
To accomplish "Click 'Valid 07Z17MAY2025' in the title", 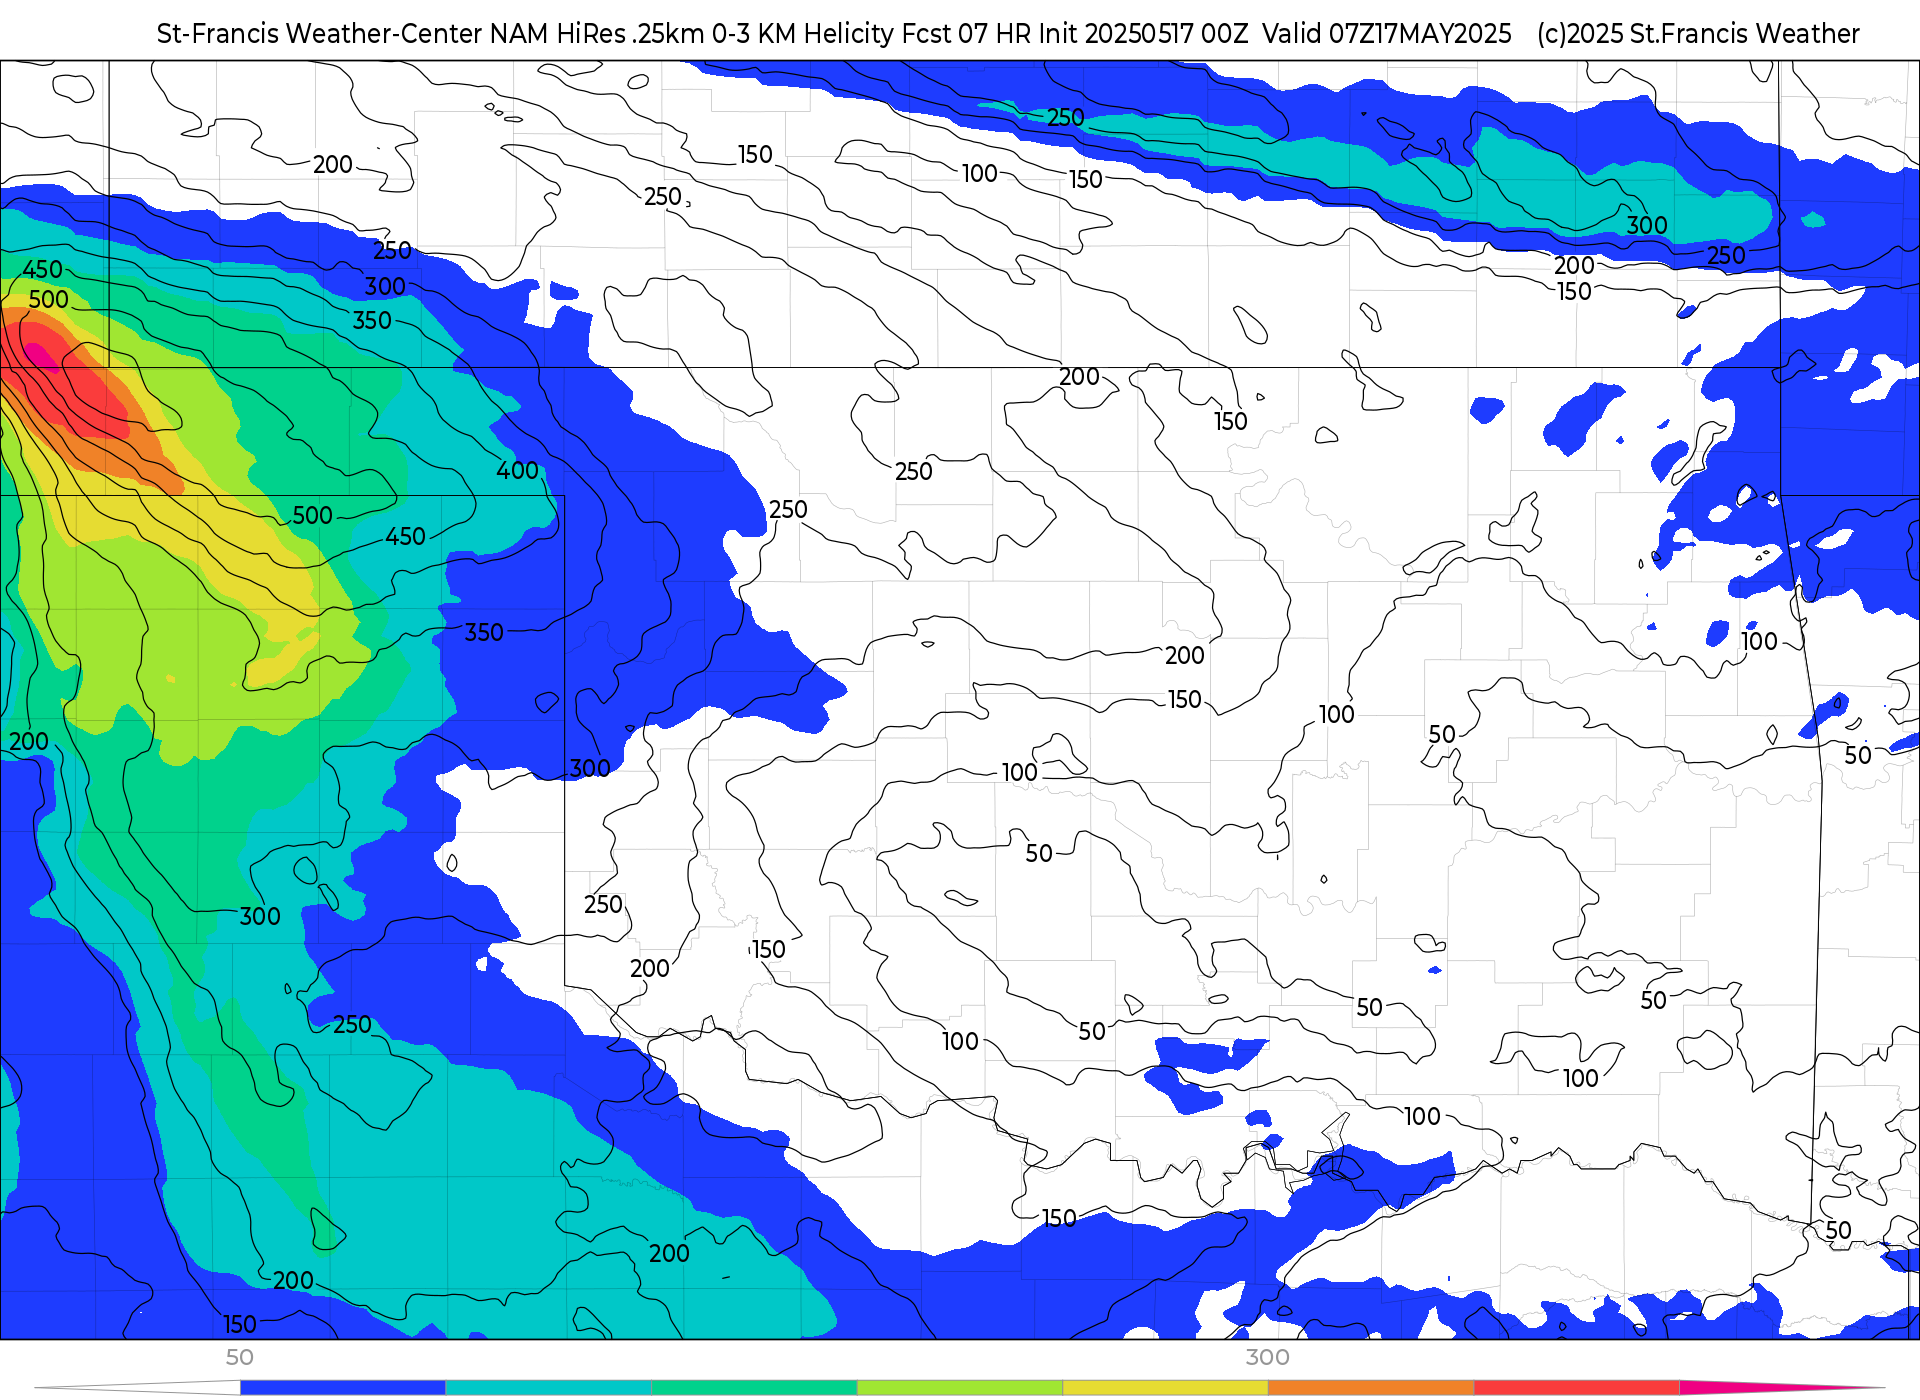I will [1387, 34].
